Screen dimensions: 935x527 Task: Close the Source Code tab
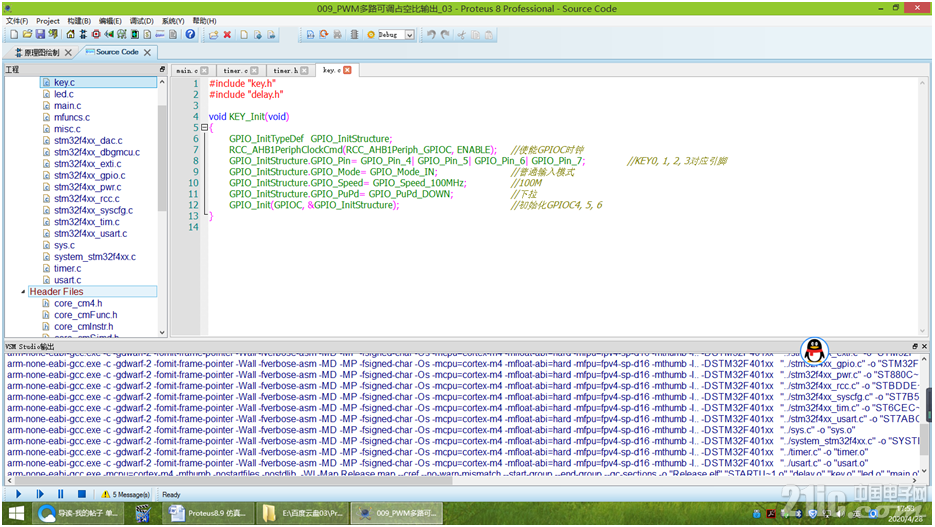click(x=147, y=52)
